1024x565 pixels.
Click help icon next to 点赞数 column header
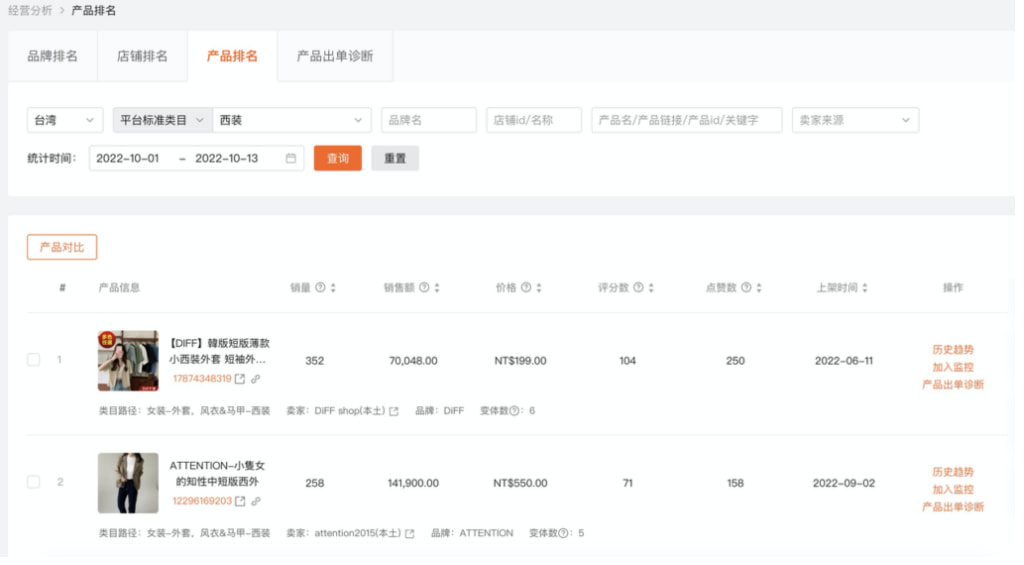coord(746,288)
